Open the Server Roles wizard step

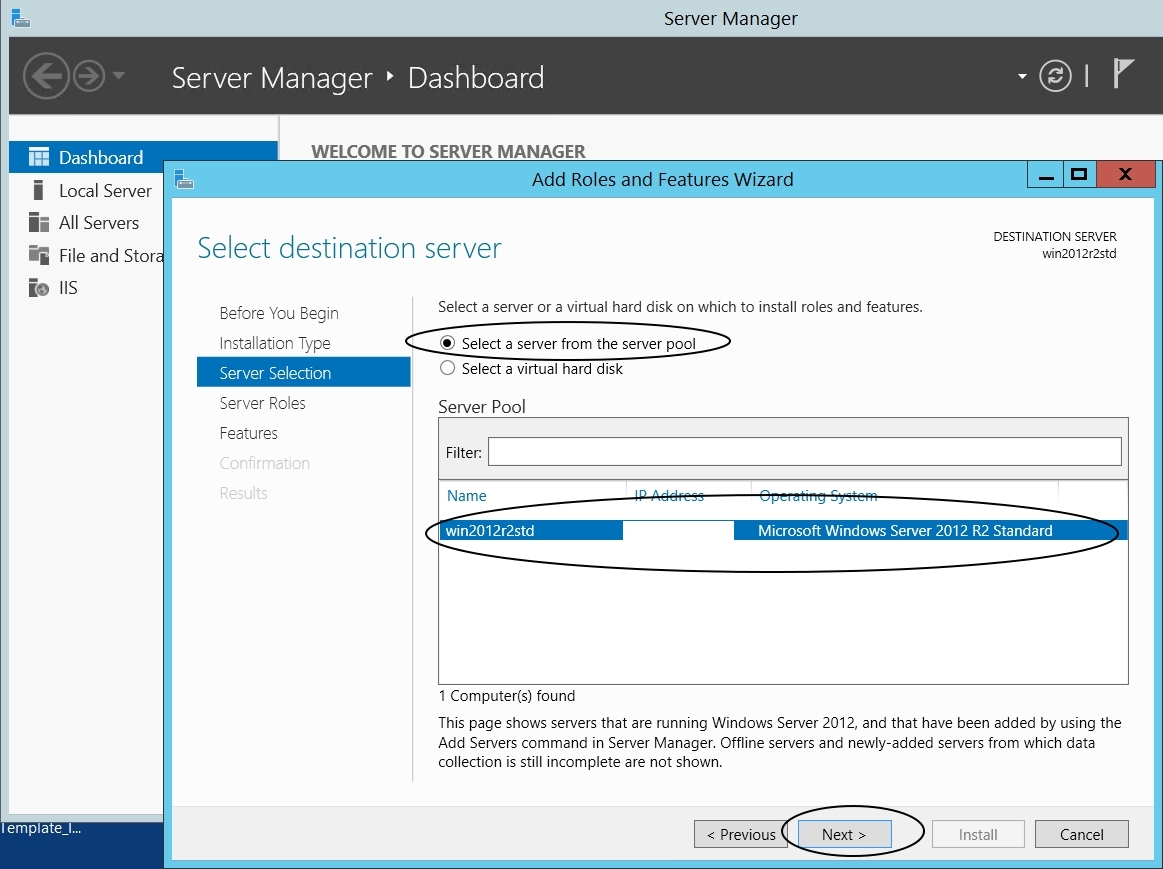click(262, 403)
